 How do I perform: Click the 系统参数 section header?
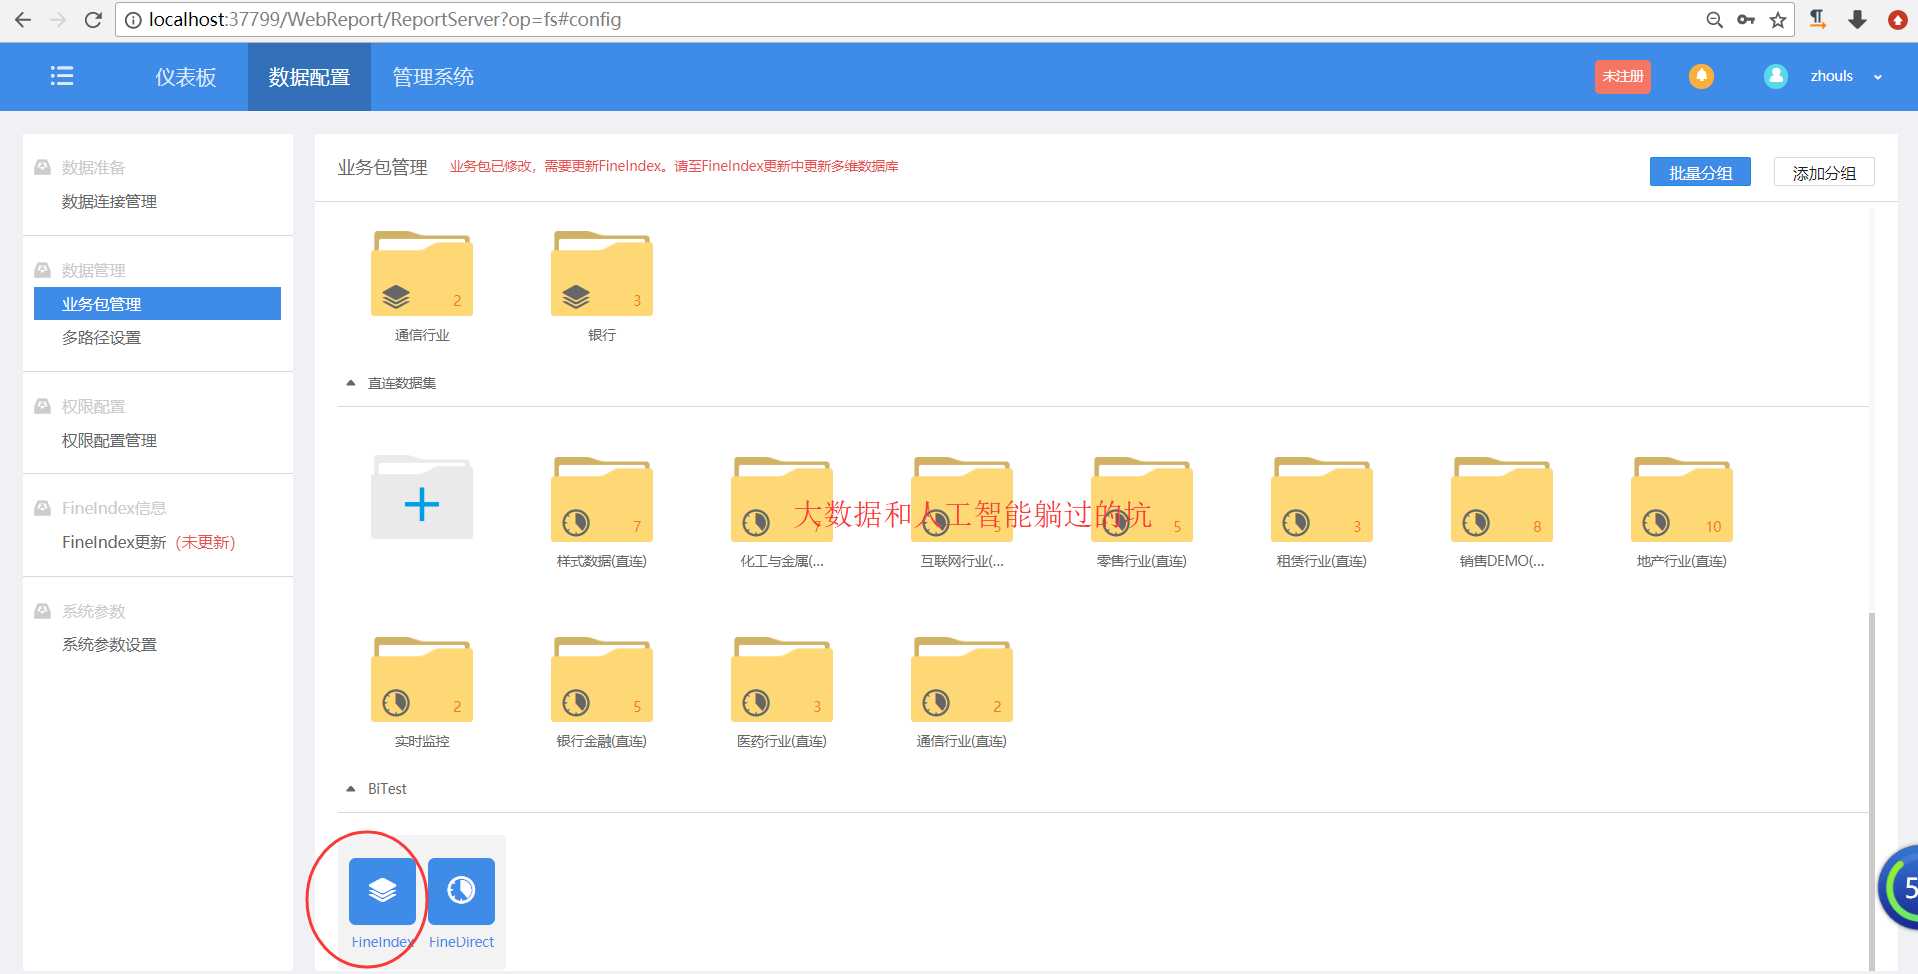click(x=93, y=611)
